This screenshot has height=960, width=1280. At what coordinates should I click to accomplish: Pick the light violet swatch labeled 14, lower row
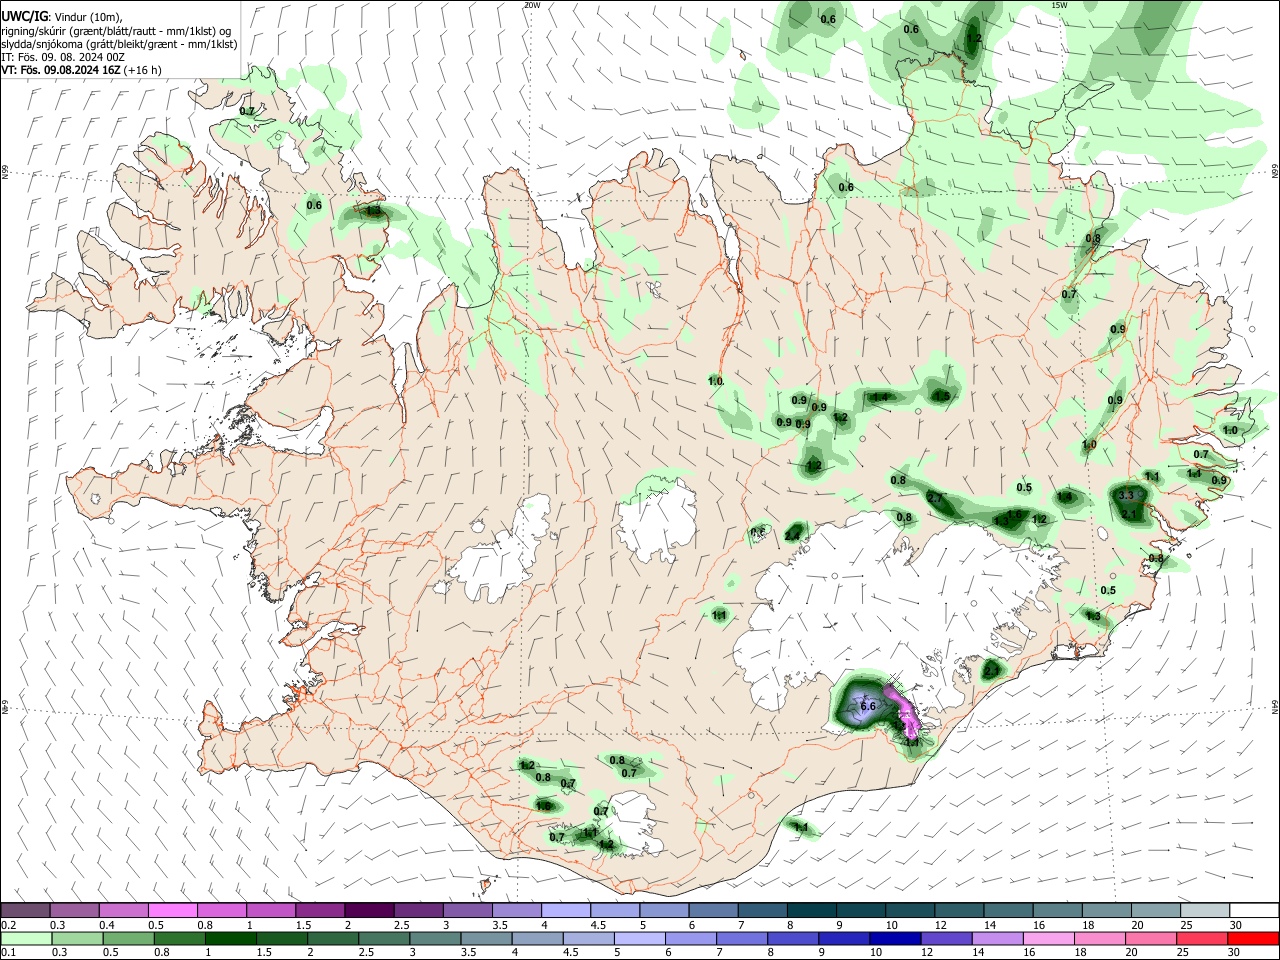[997, 938]
